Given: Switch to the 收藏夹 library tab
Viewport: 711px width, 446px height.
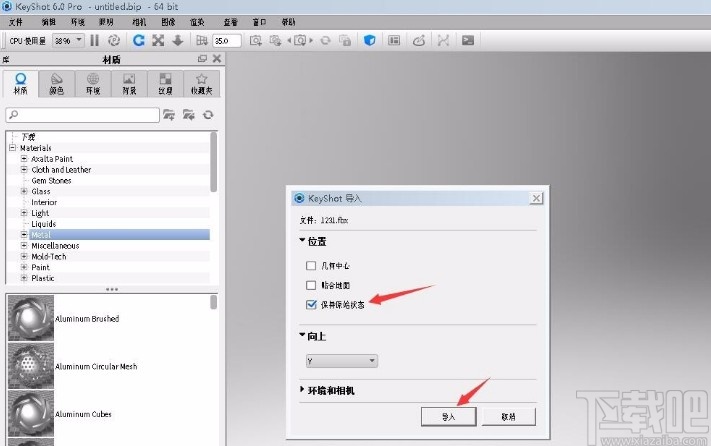Looking at the screenshot, I should pos(202,84).
